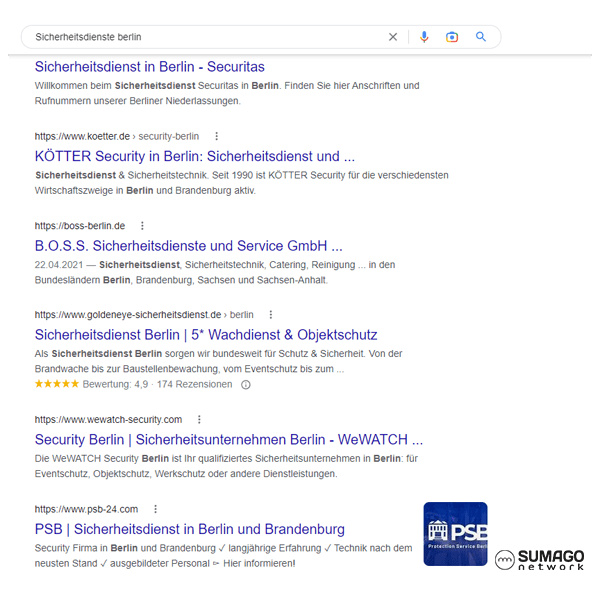The width and height of the screenshot is (600, 600).
Task: Click the 'security-berlin' breadcrumb of koetter.de
Action: click(169, 136)
